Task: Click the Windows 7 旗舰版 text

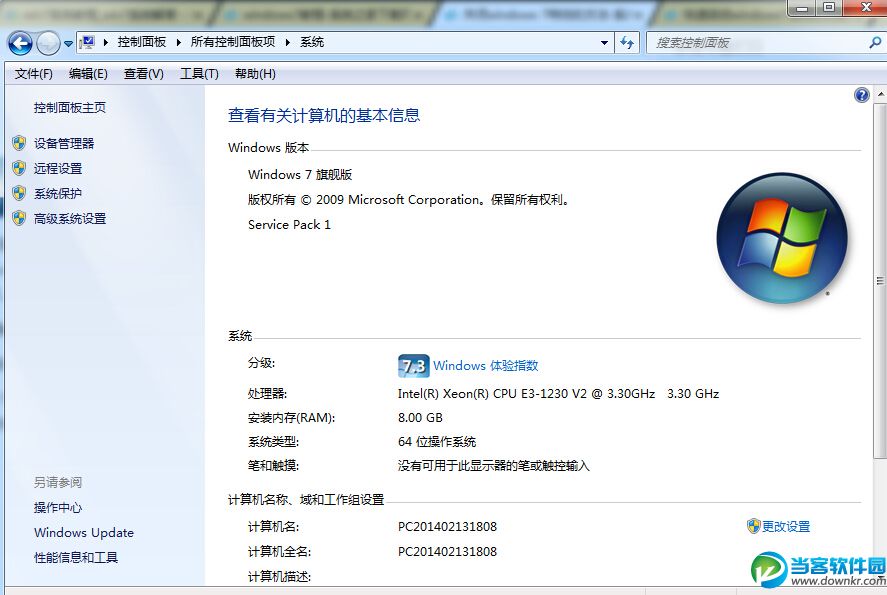Action: point(300,174)
